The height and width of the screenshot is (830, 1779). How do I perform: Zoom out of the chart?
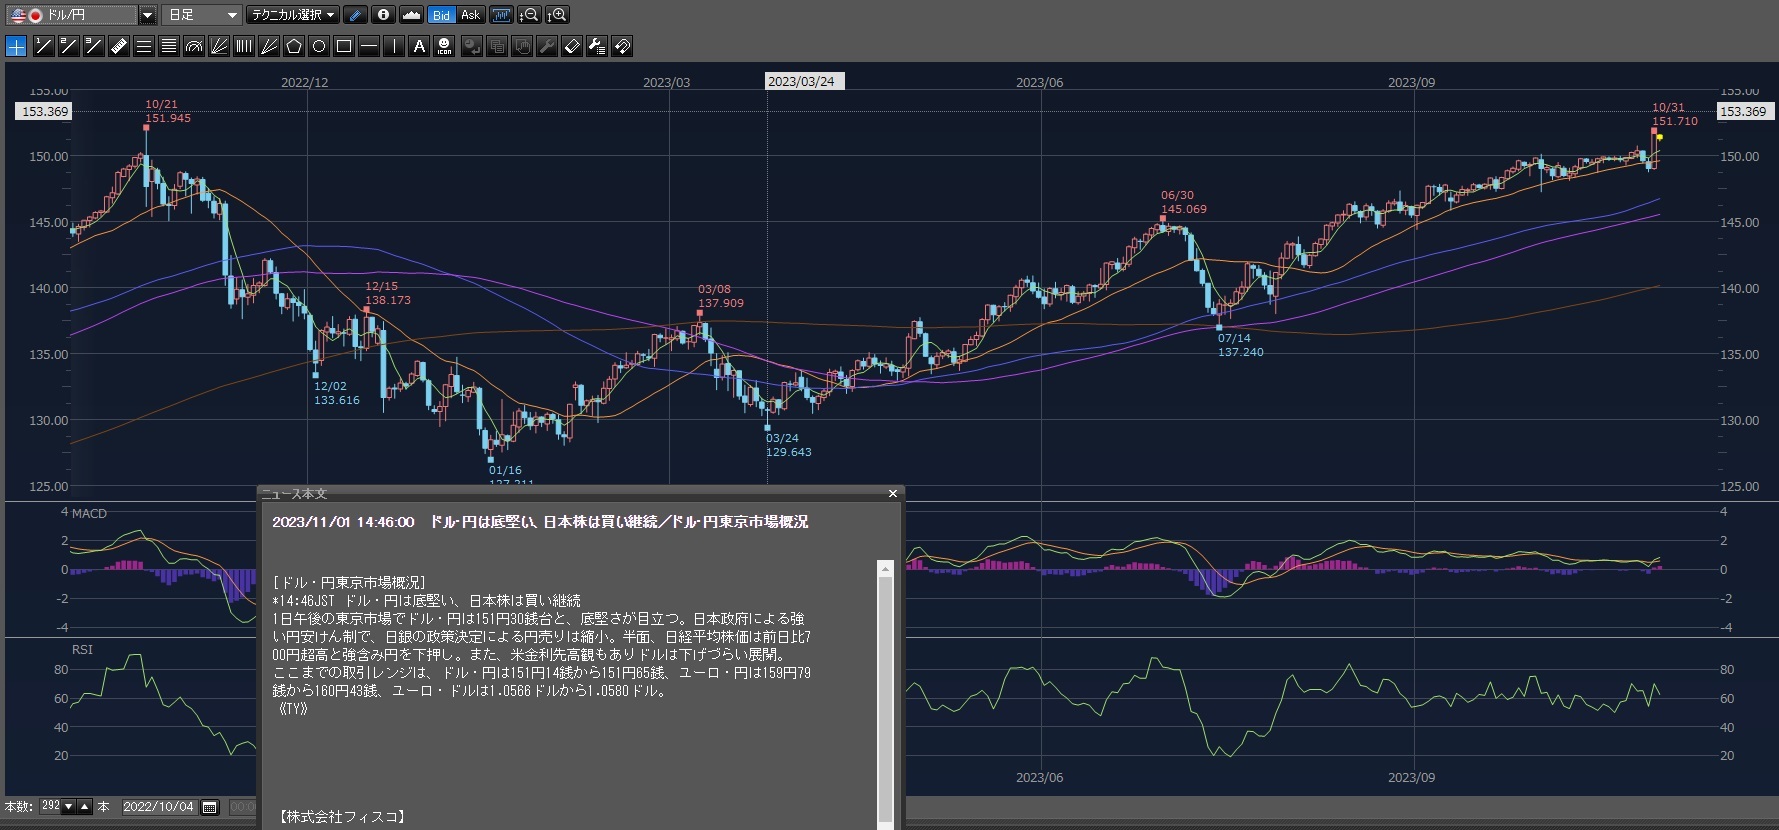pyautogui.click(x=529, y=15)
